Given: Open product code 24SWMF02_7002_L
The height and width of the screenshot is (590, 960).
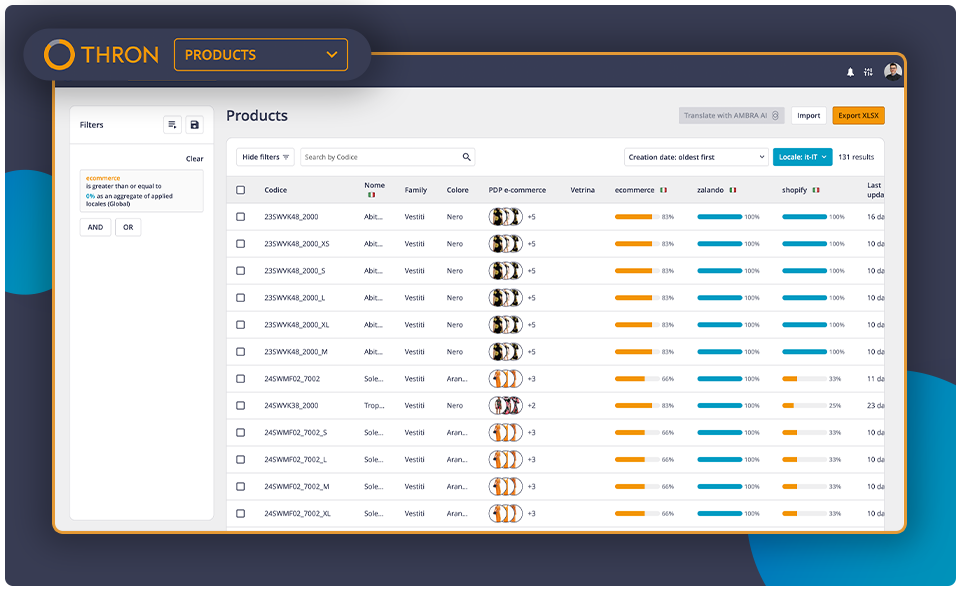Looking at the screenshot, I should click(296, 460).
